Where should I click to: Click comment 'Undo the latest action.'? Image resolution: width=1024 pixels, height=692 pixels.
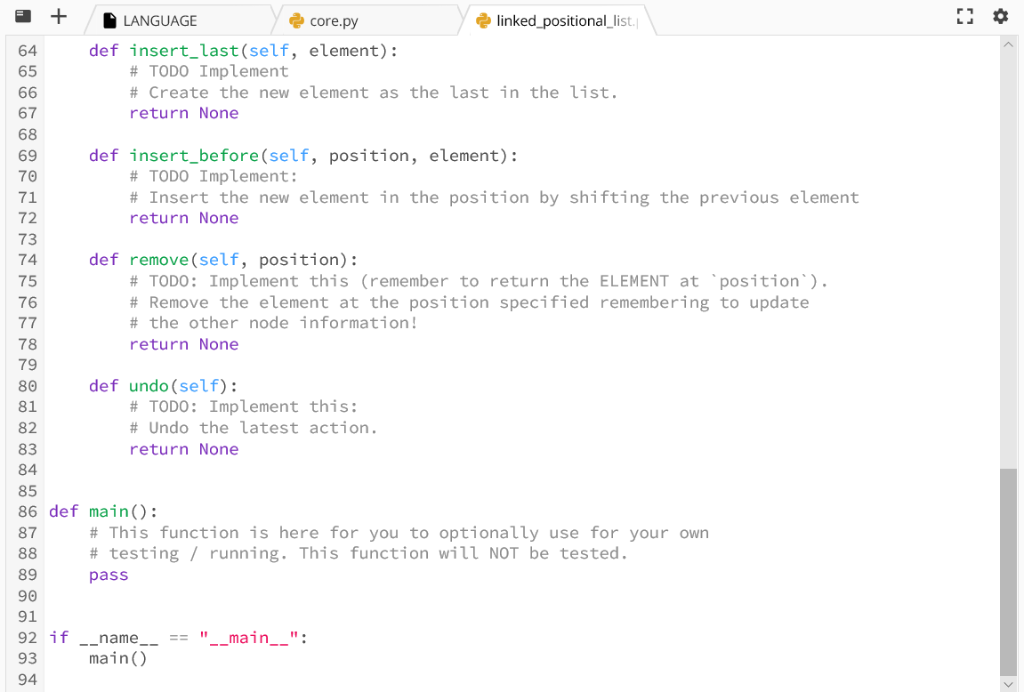[x=253, y=428]
